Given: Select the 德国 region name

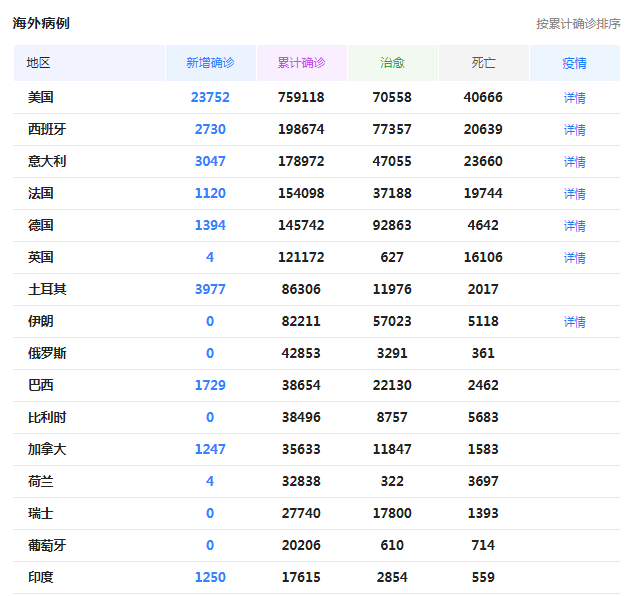Looking at the screenshot, I should coord(40,225).
